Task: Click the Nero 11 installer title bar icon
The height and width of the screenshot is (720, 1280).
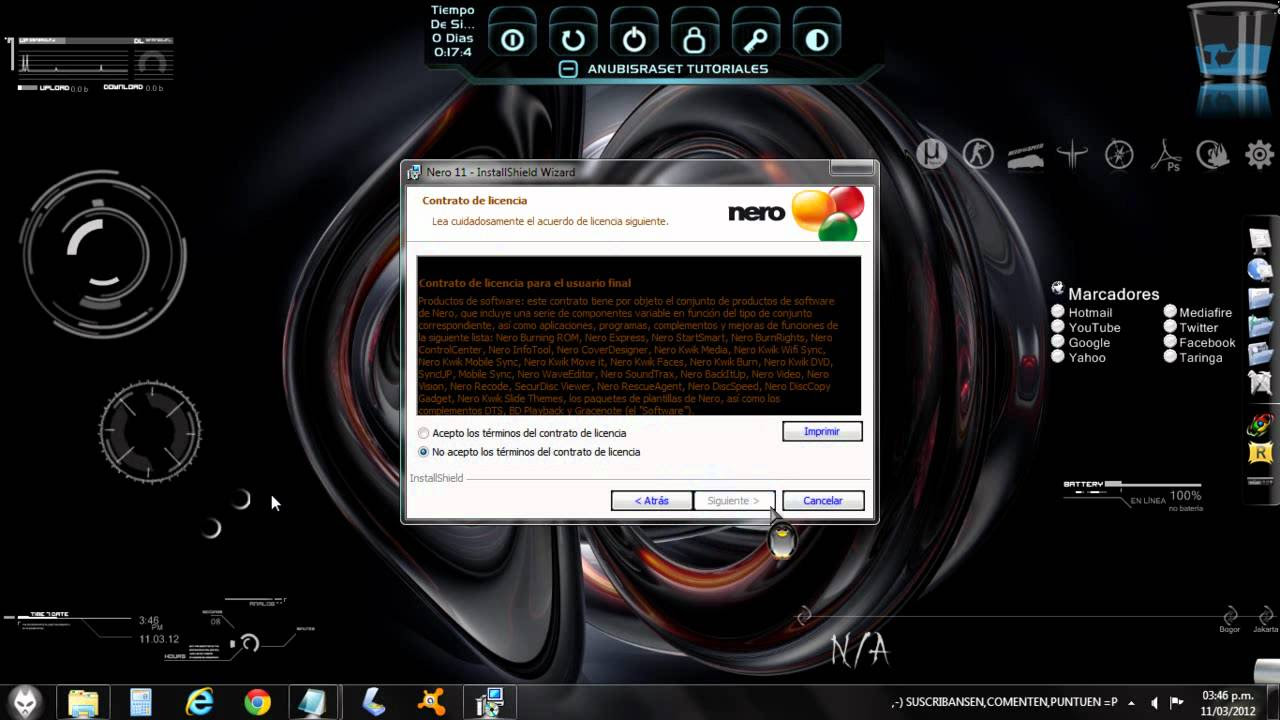Action: (x=414, y=172)
